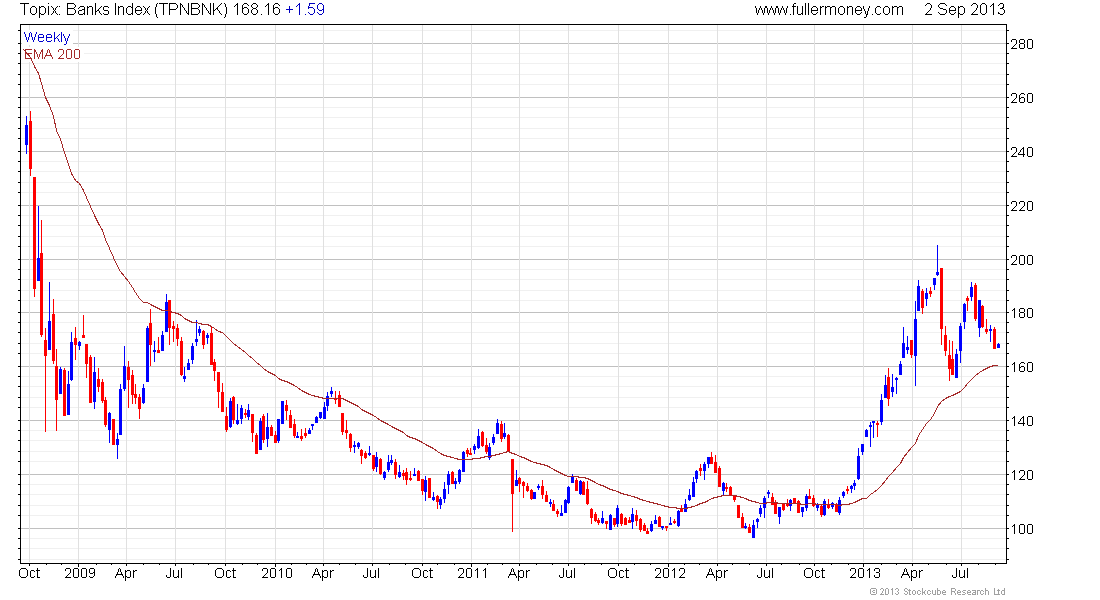1100x600 pixels.
Task: Select the 'Weekly' legend label
Action: click(x=47, y=37)
